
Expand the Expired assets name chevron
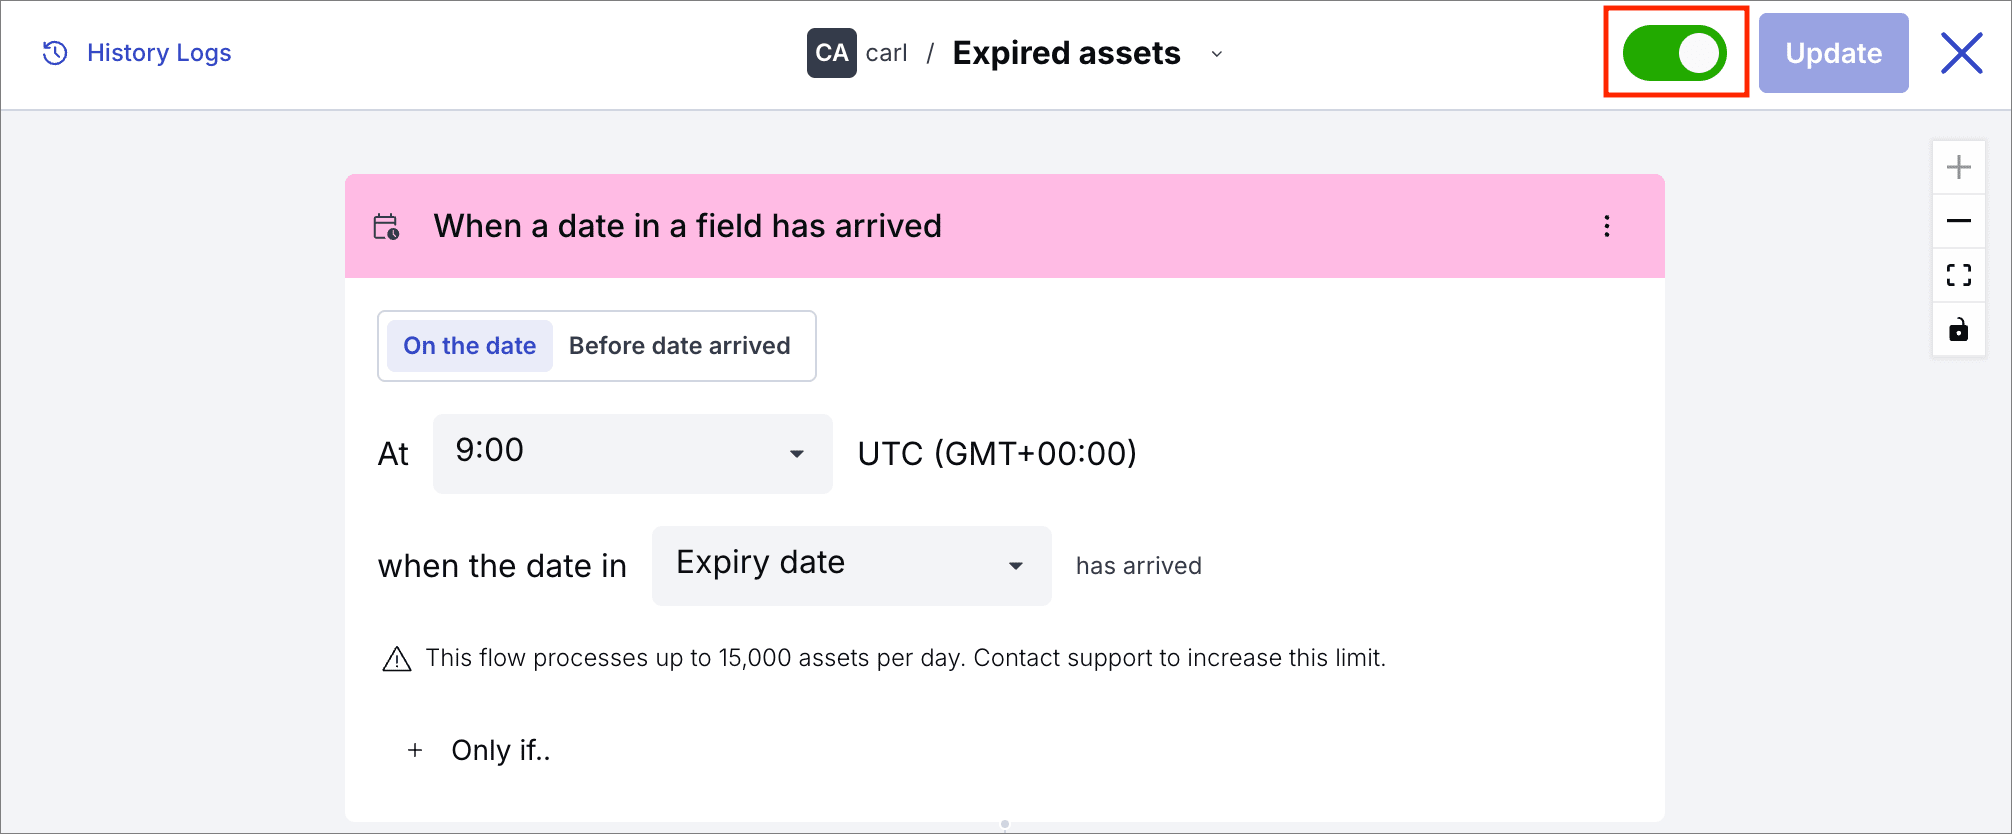coord(1217,54)
